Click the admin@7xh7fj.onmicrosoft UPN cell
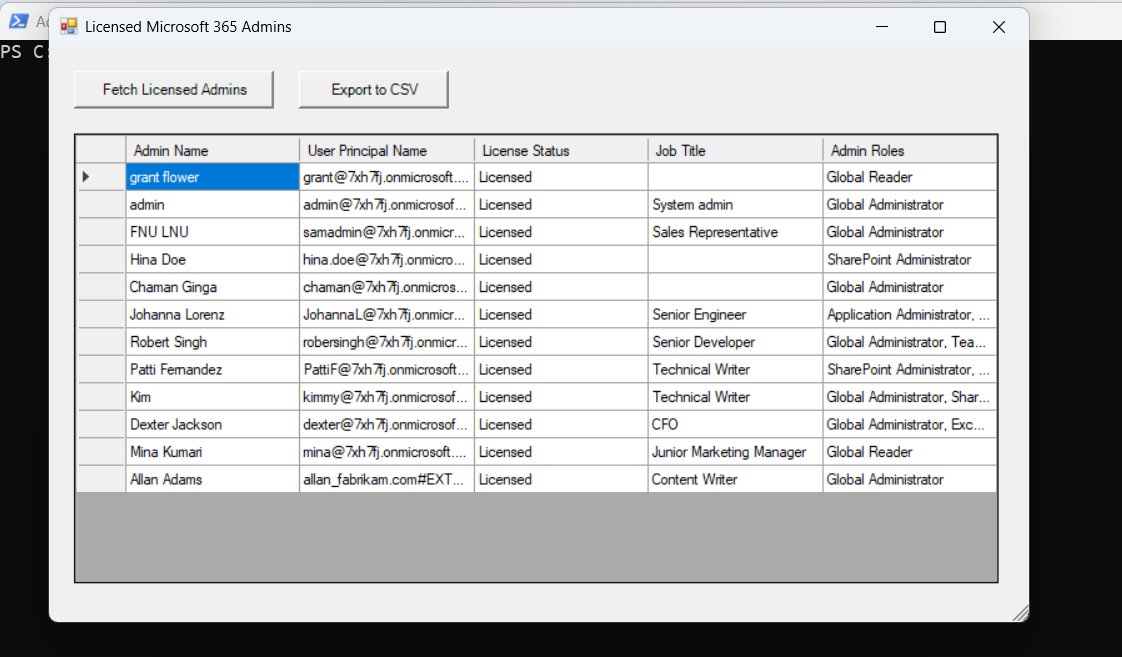 pos(386,205)
